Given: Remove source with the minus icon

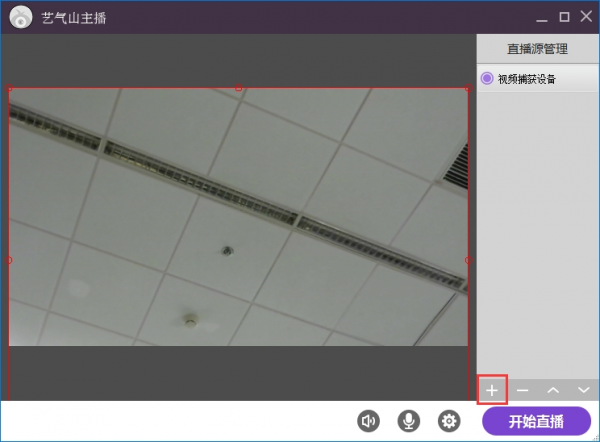Looking at the screenshot, I should 522,390.
